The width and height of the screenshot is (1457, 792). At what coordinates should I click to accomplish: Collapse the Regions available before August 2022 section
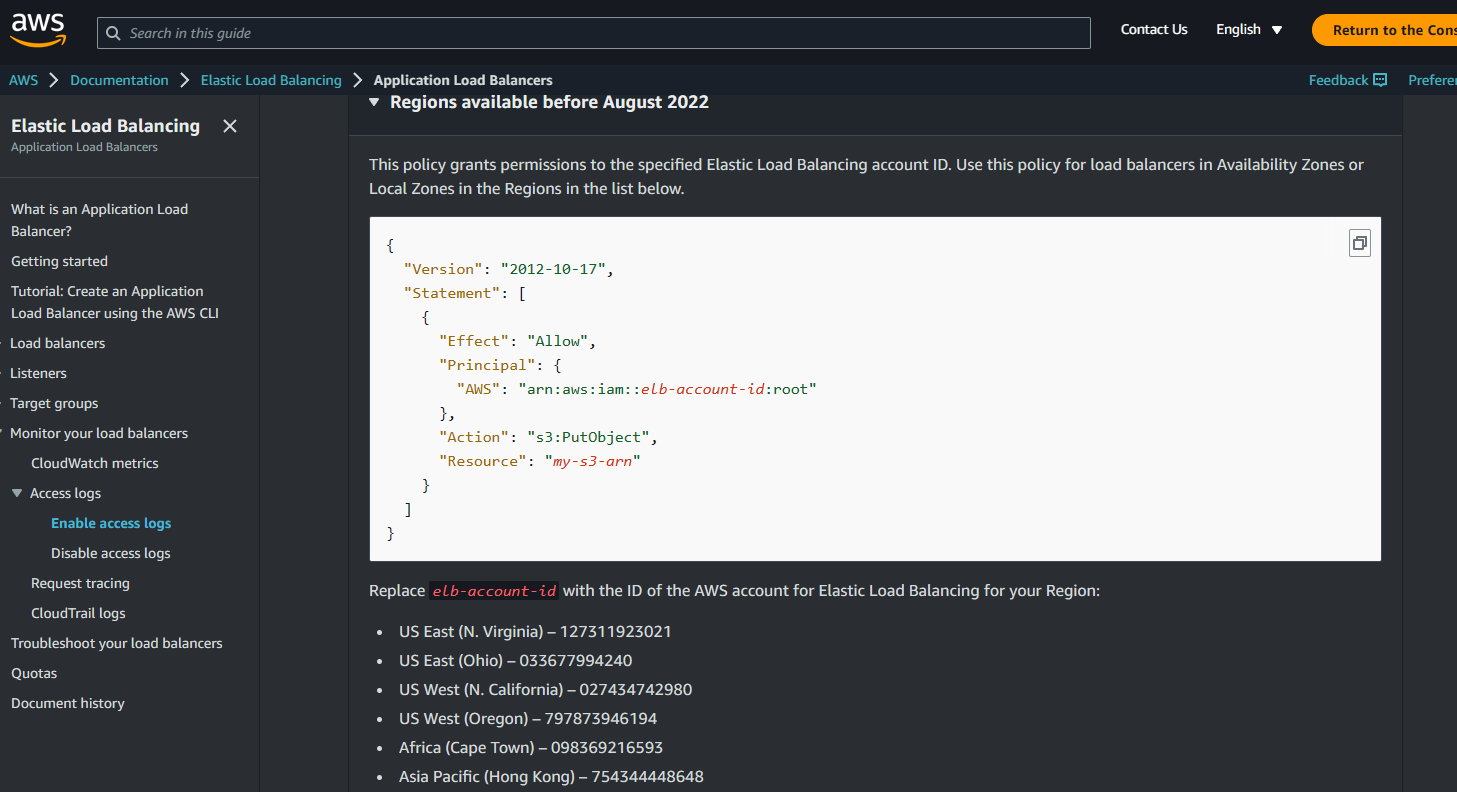[x=374, y=101]
